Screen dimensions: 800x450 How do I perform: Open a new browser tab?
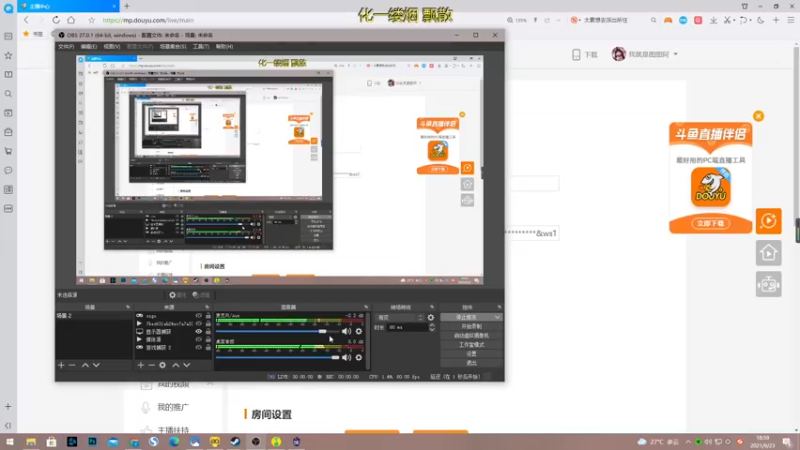pos(127,6)
